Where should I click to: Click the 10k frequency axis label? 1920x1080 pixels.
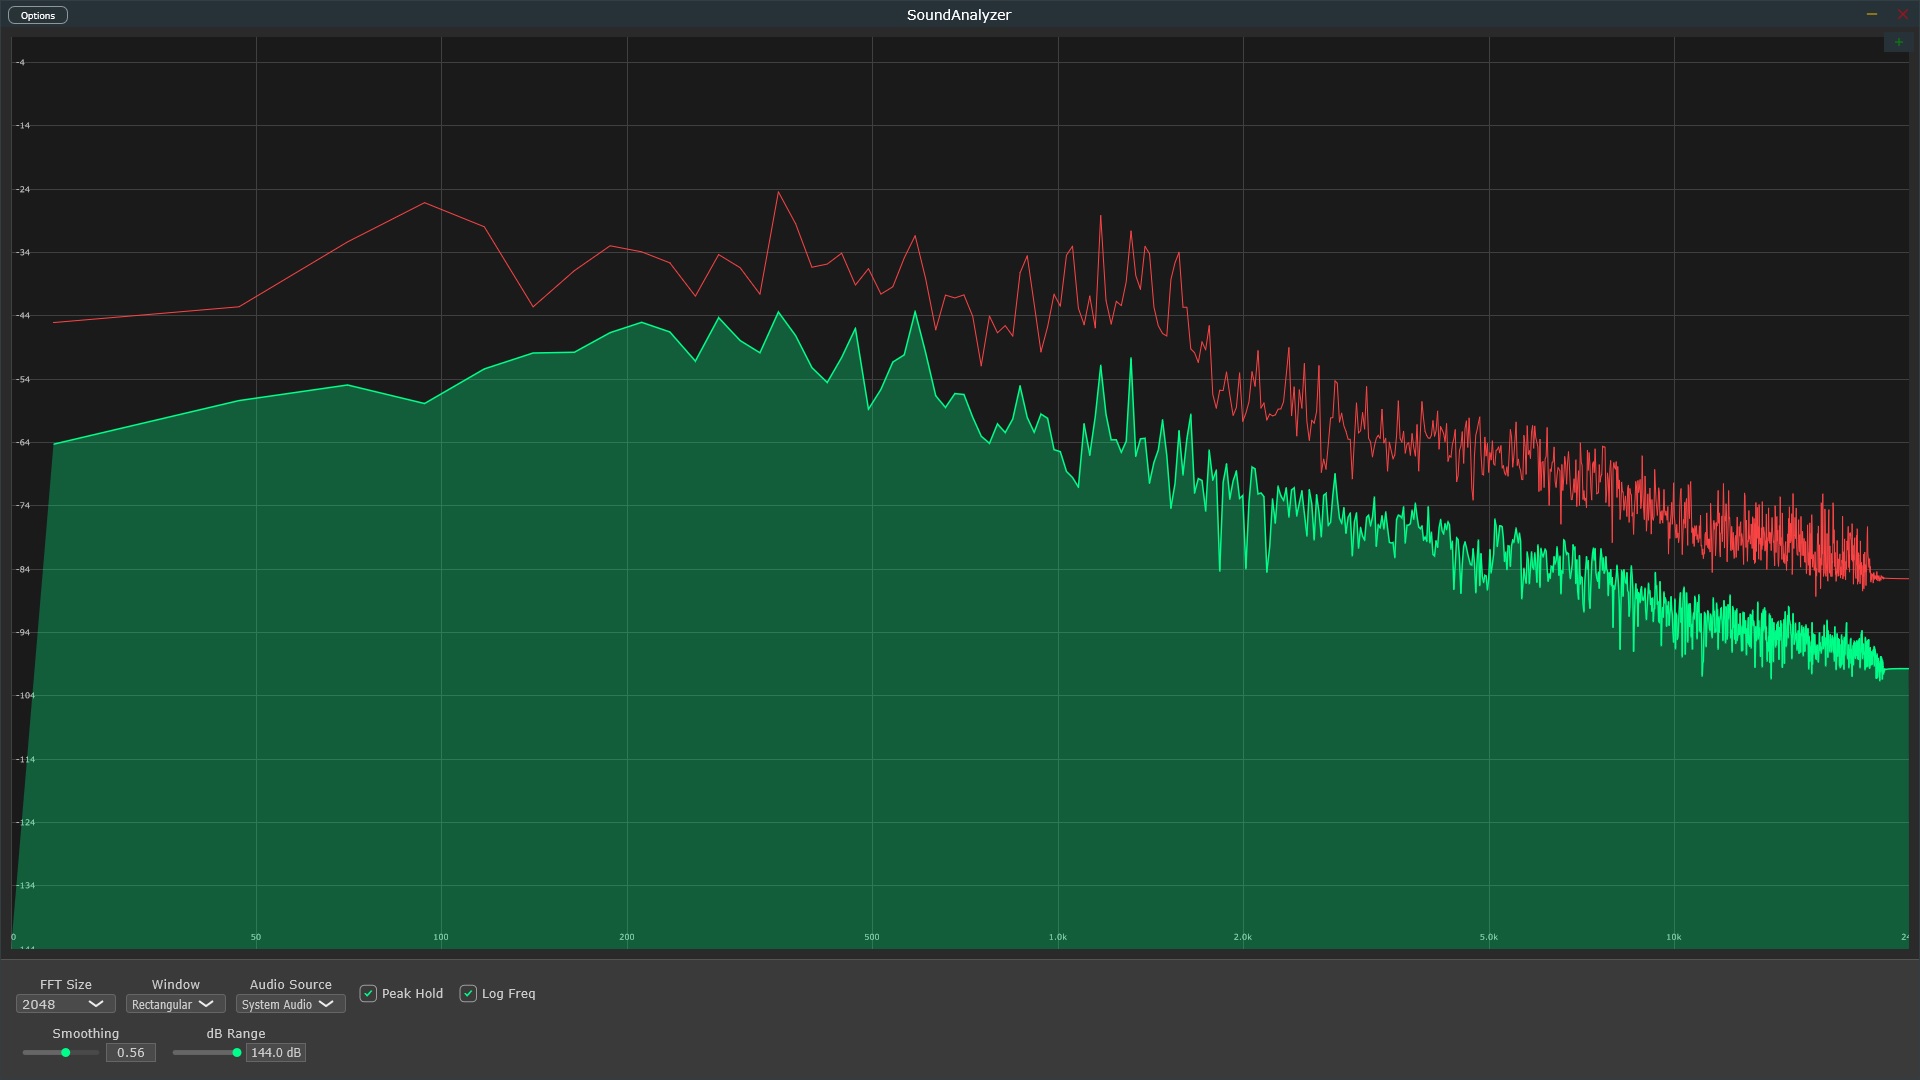pos(1673,937)
